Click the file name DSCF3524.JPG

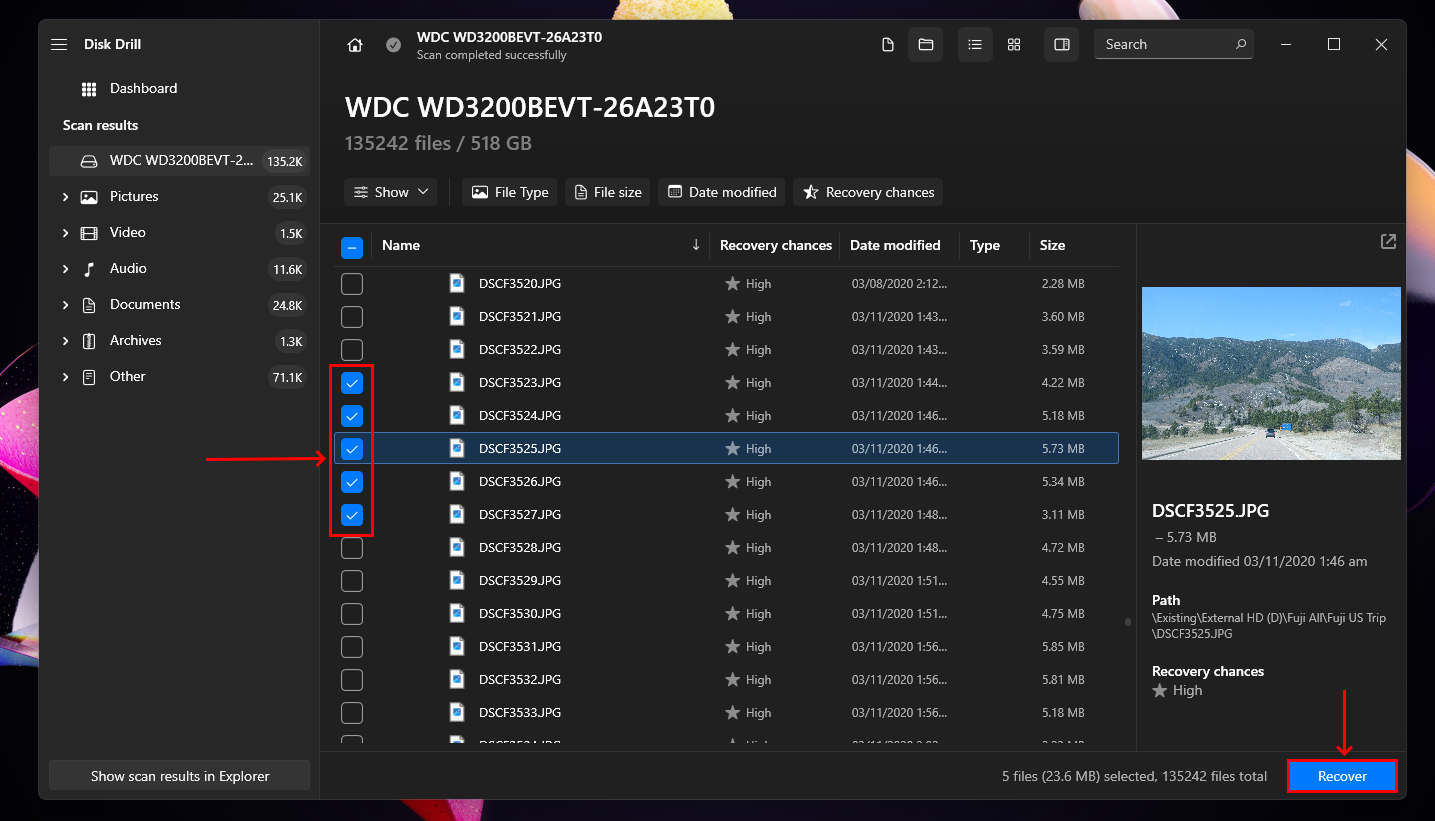[520, 416]
